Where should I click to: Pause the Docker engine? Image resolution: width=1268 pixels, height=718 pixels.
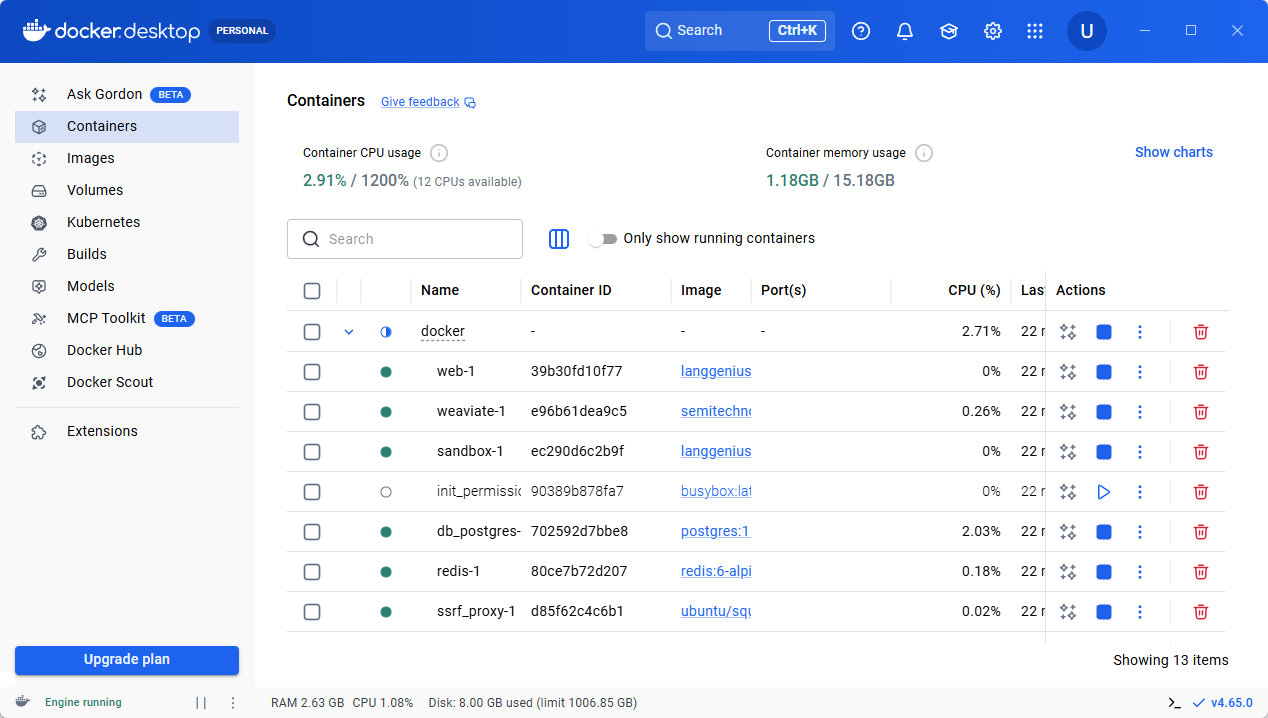click(201, 702)
